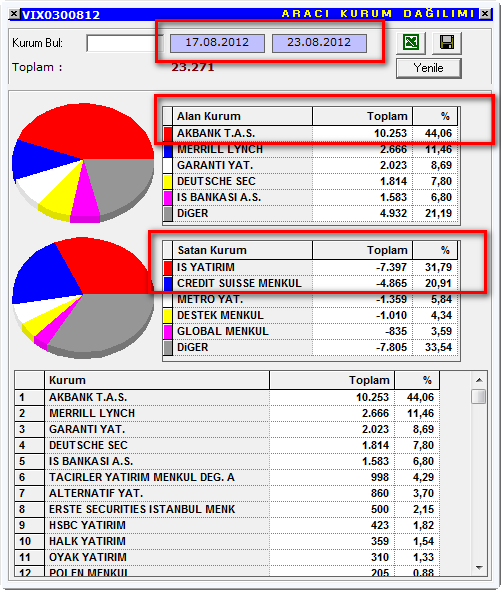The image size is (501, 590).
Task: Click yellow swatch beside DEUTSCHE SEC
Action: [168, 182]
